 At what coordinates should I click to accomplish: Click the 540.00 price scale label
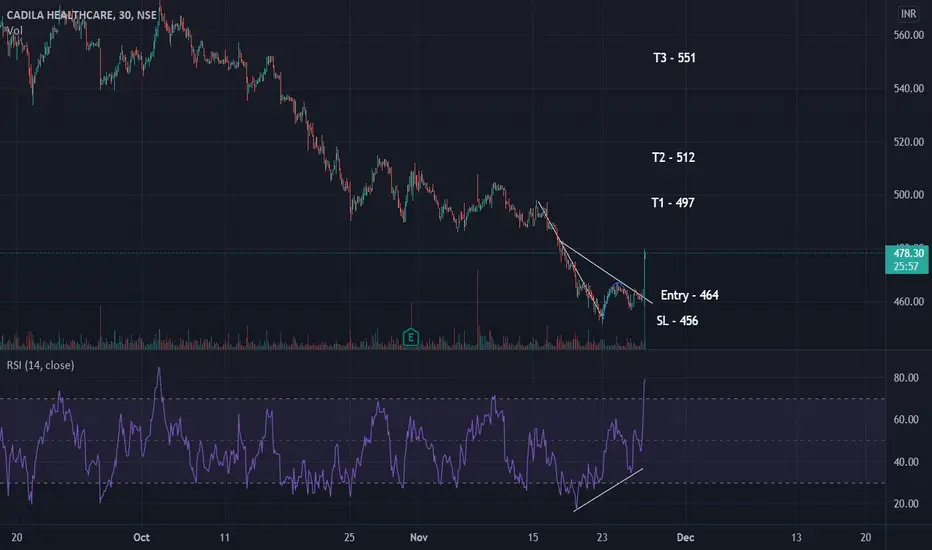(x=909, y=89)
